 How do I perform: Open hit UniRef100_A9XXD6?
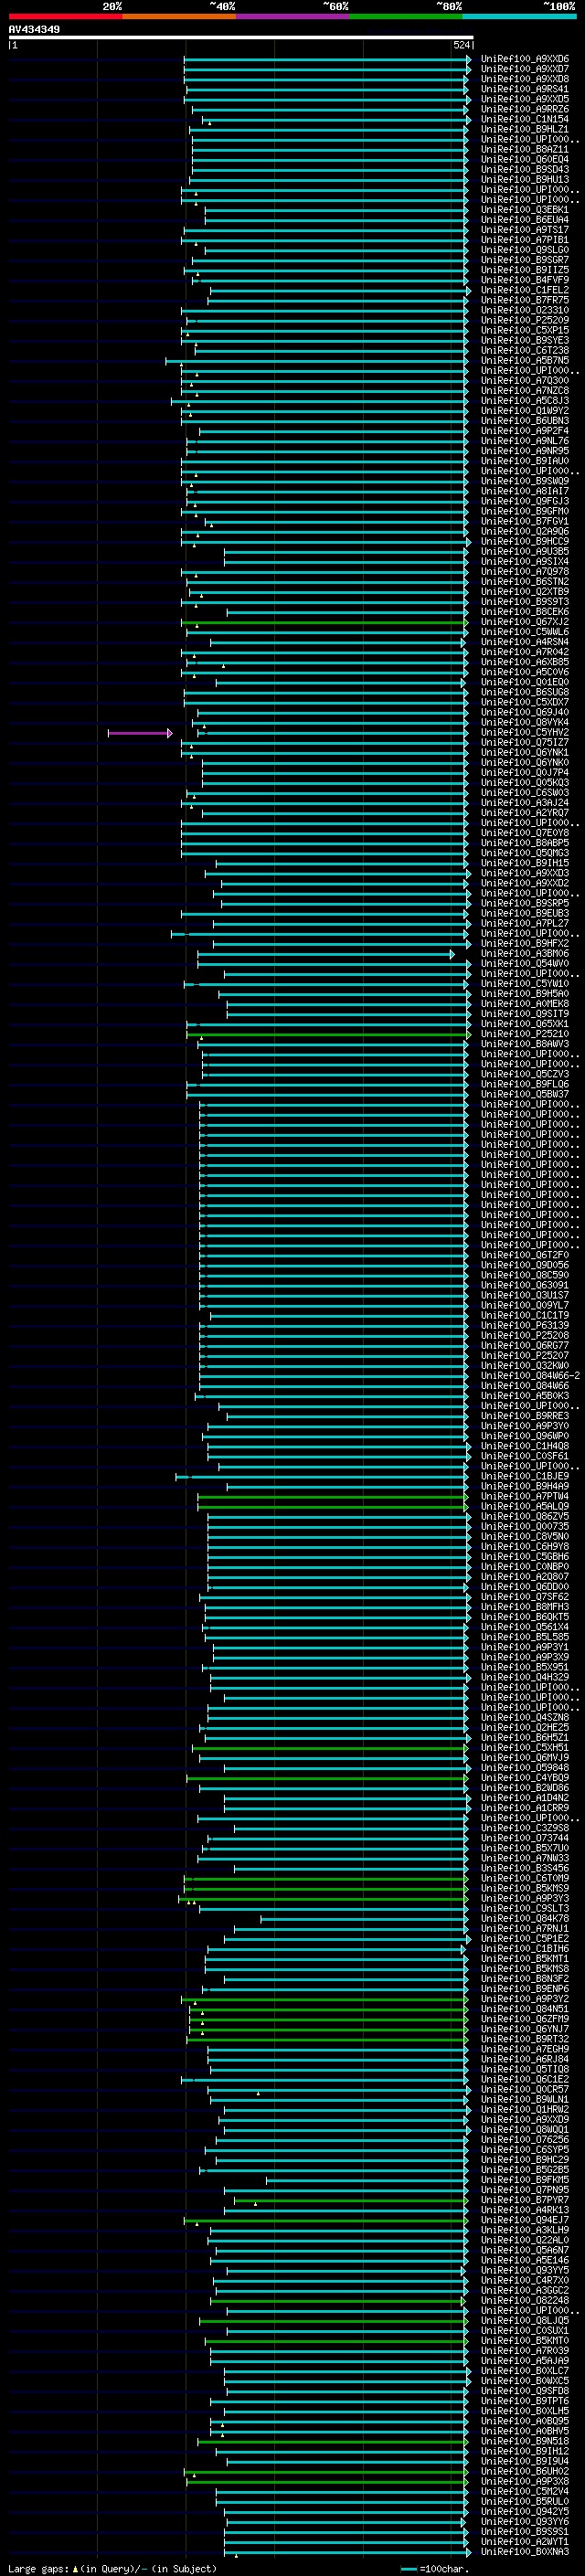click(x=525, y=59)
